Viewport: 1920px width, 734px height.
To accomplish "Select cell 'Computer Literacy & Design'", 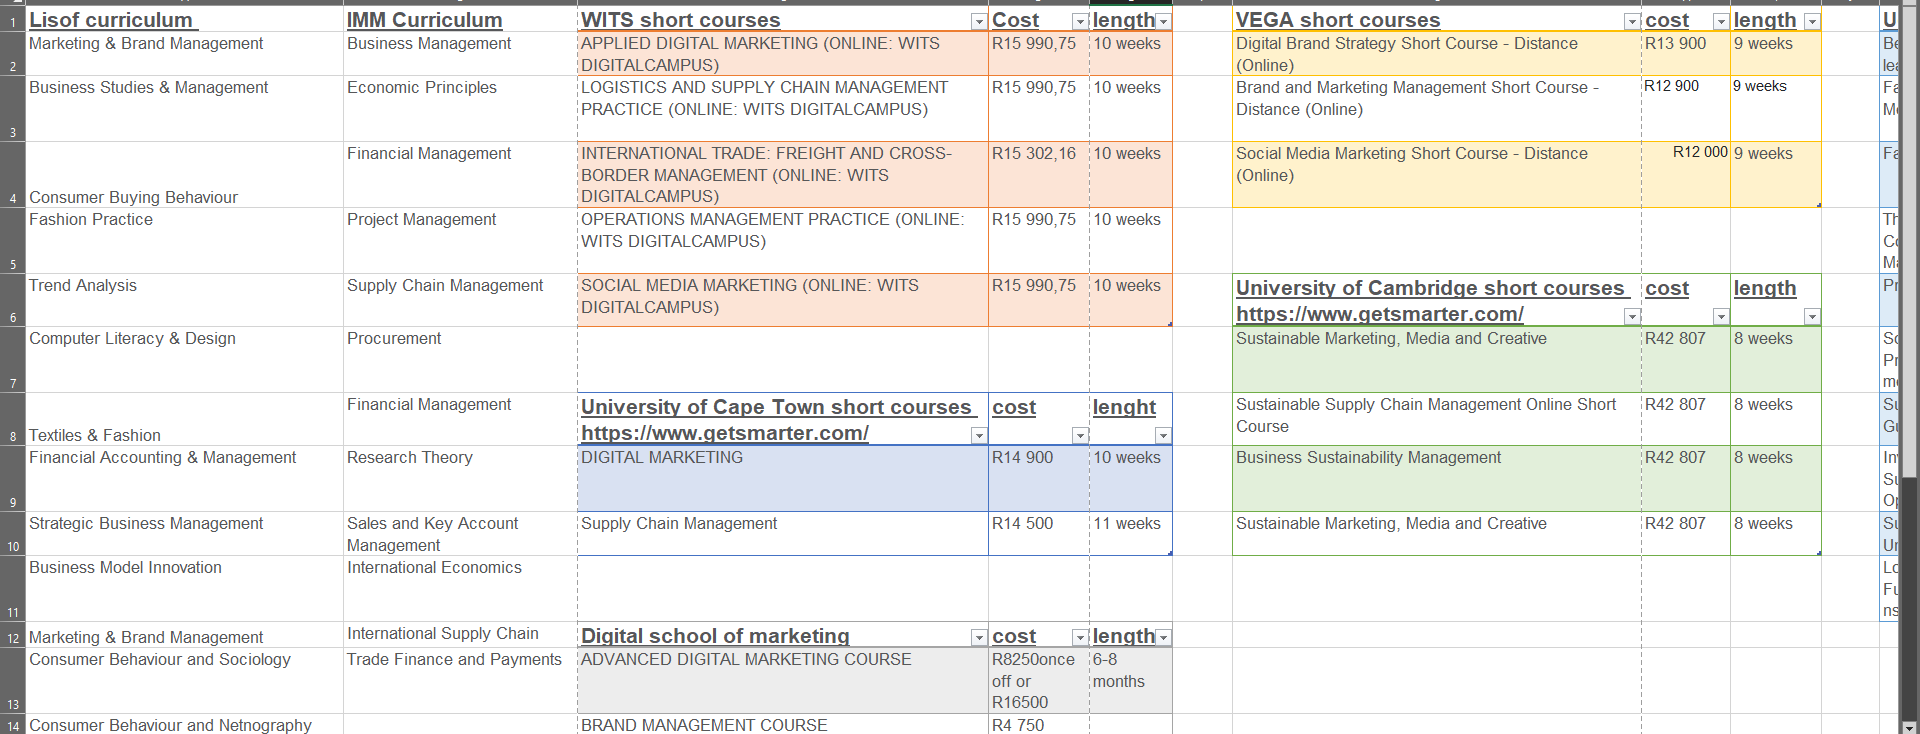I will [184, 360].
